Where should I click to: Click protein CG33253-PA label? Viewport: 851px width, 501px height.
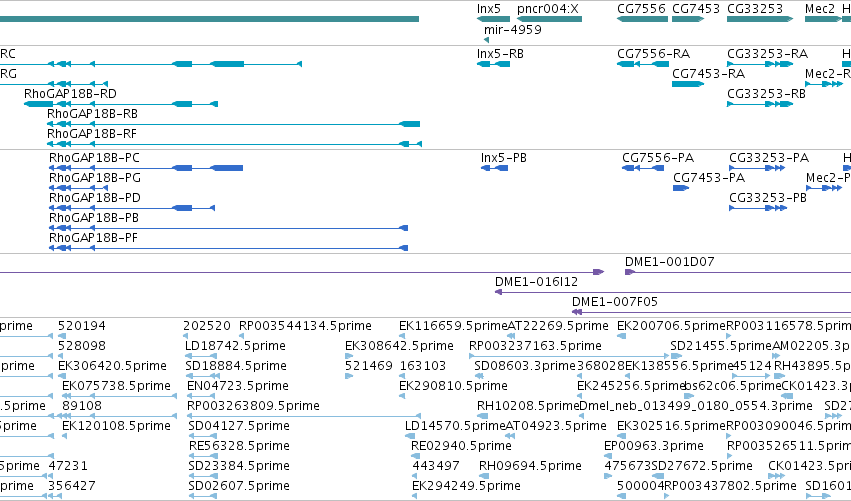(769, 158)
